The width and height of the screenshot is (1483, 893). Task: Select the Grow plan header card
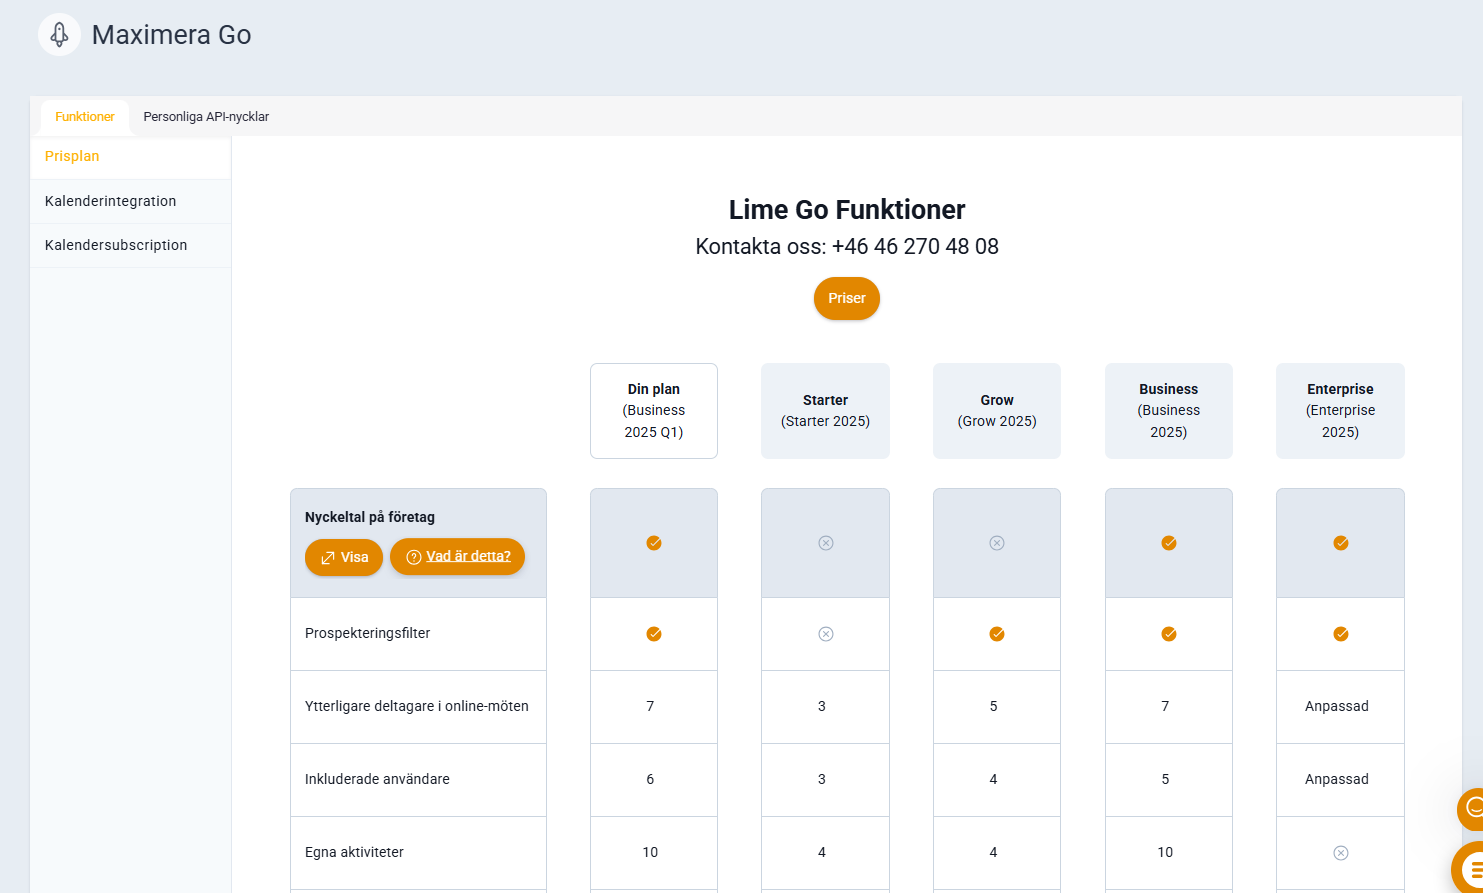coord(997,411)
